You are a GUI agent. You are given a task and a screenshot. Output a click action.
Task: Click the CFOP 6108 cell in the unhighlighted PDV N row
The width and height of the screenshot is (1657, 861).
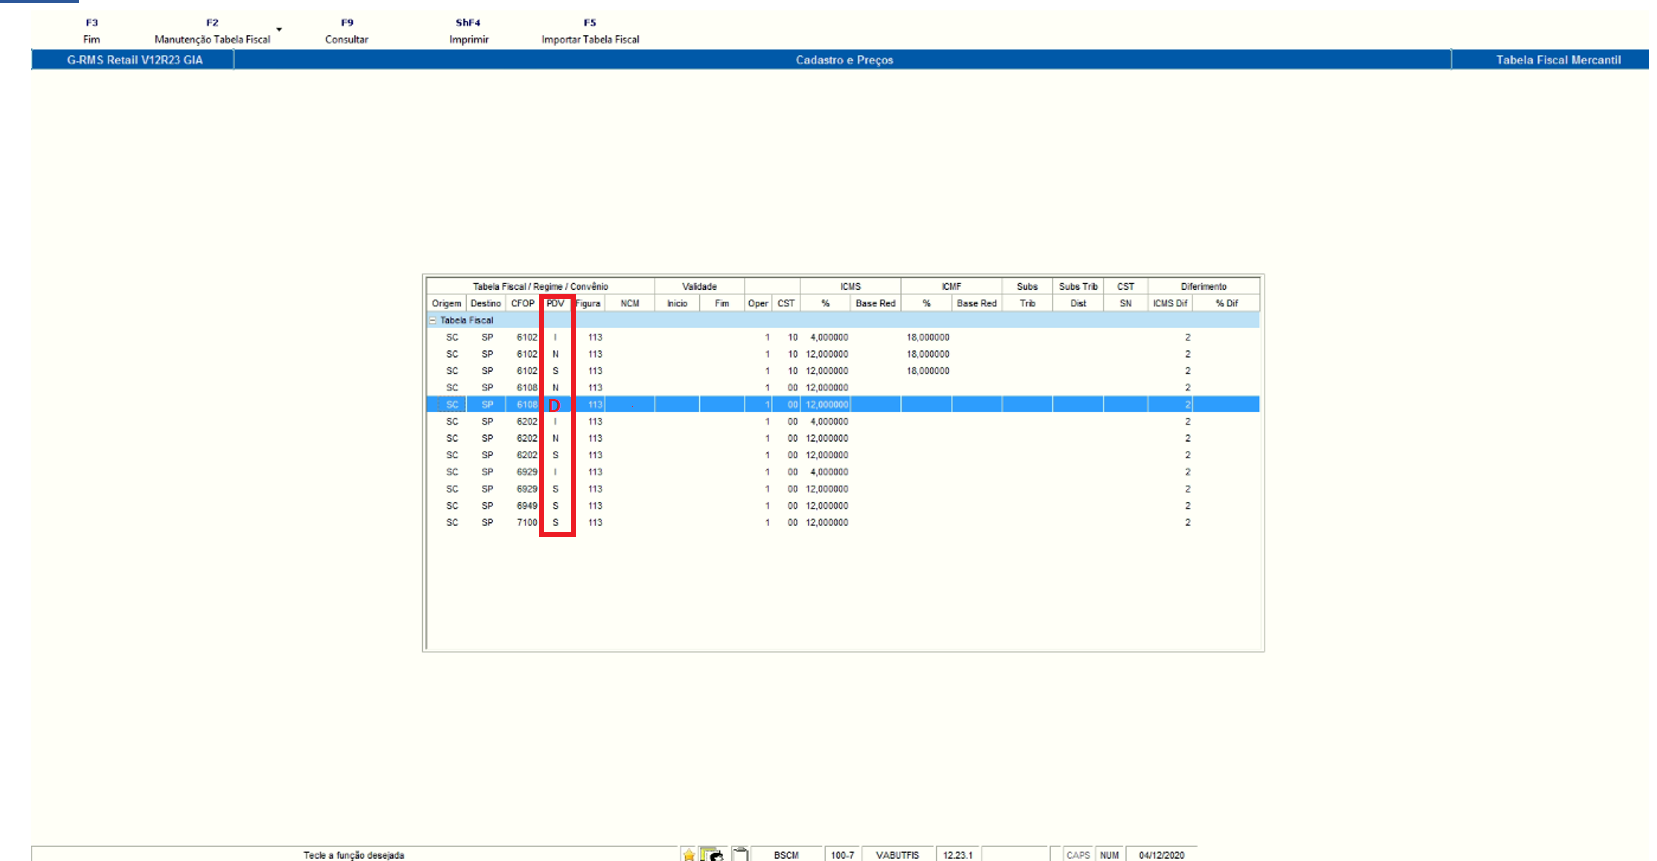[x=527, y=388]
